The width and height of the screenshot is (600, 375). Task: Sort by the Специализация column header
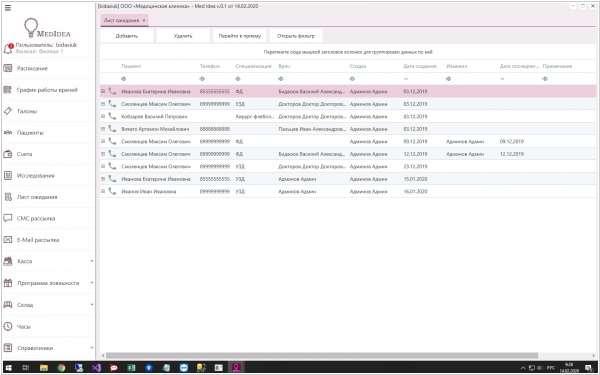(x=253, y=66)
